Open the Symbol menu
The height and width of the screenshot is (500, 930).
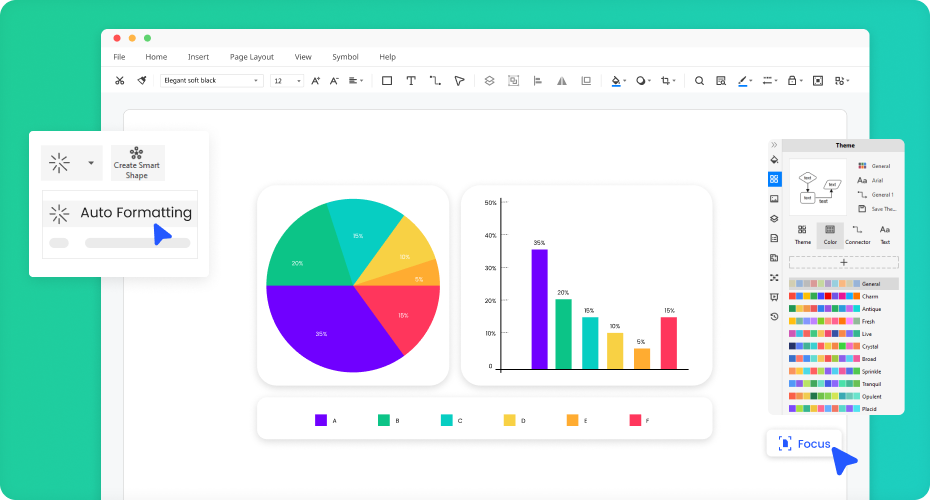click(x=345, y=57)
